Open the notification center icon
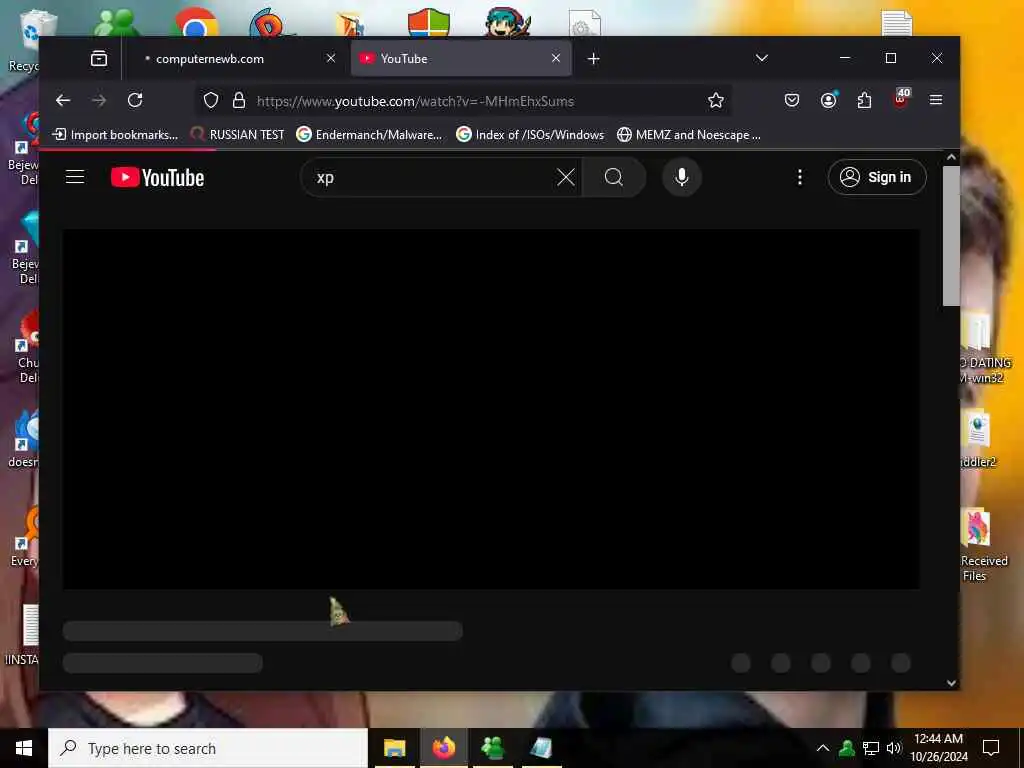1024x768 pixels. (x=991, y=748)
